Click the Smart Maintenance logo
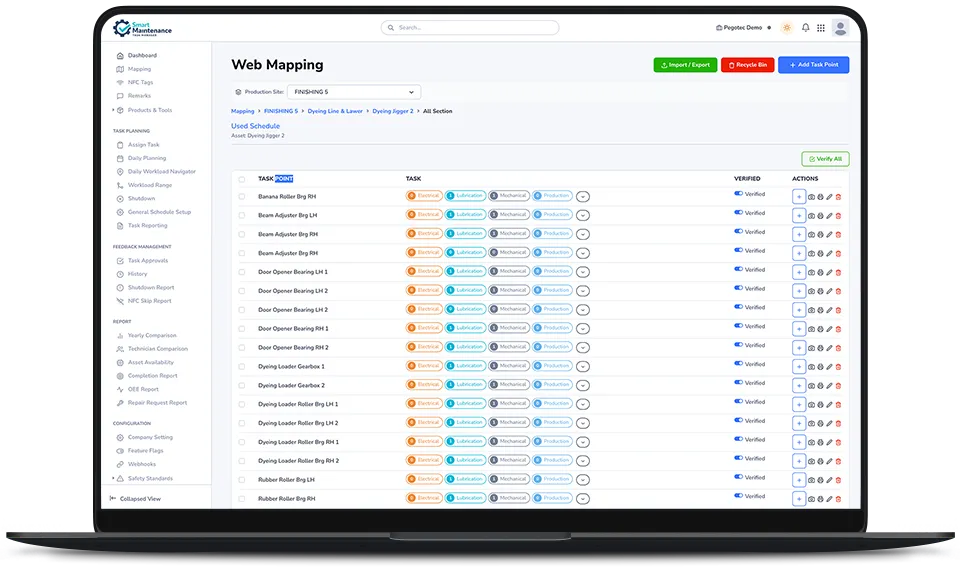 click(142, 28)
